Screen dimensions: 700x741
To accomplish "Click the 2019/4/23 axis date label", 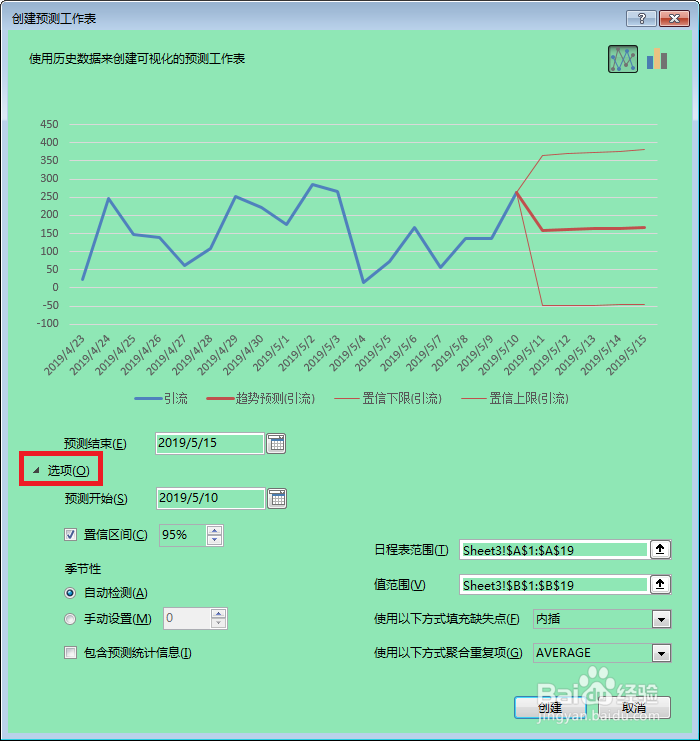I will click(x=64, y=355).
